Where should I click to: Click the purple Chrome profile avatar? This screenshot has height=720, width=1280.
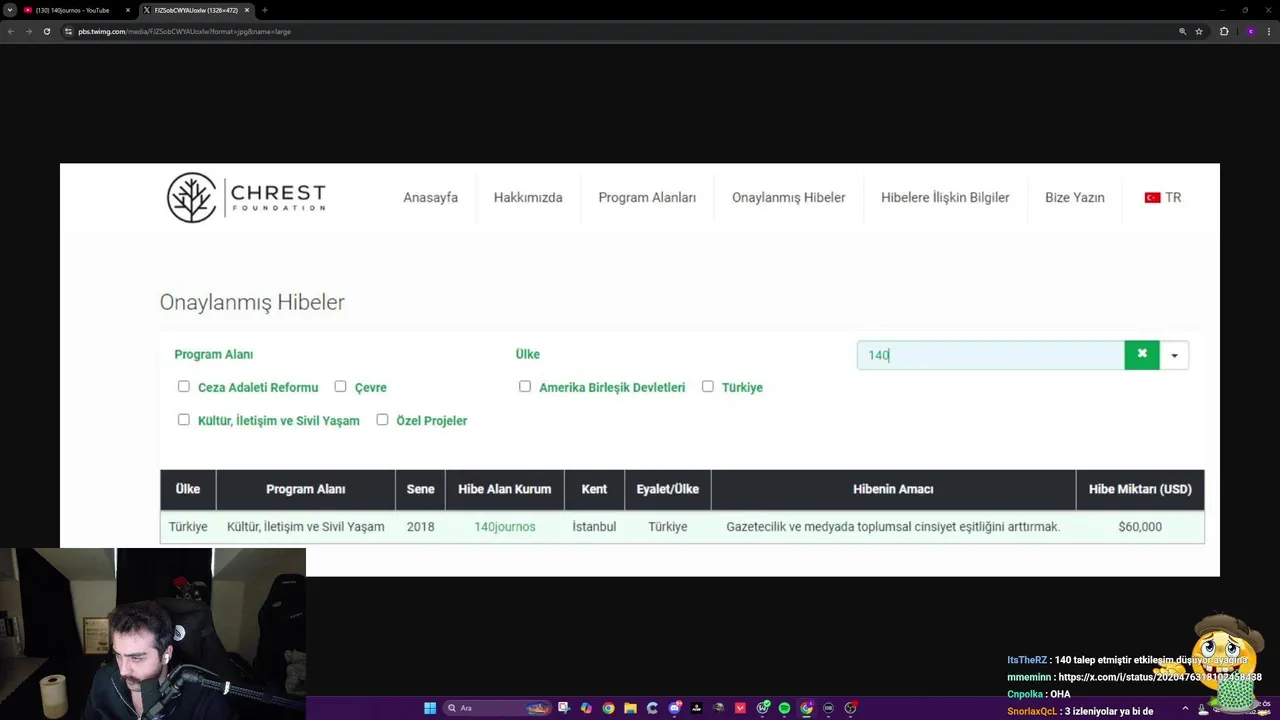[x=1250, y=31]
